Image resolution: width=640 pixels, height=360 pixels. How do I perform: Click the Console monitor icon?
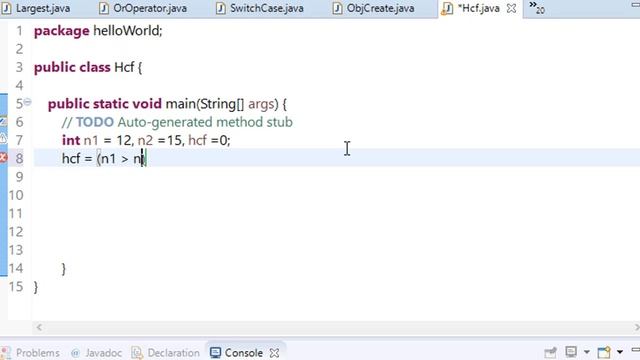pyautogui.click(x=215, y=353)
